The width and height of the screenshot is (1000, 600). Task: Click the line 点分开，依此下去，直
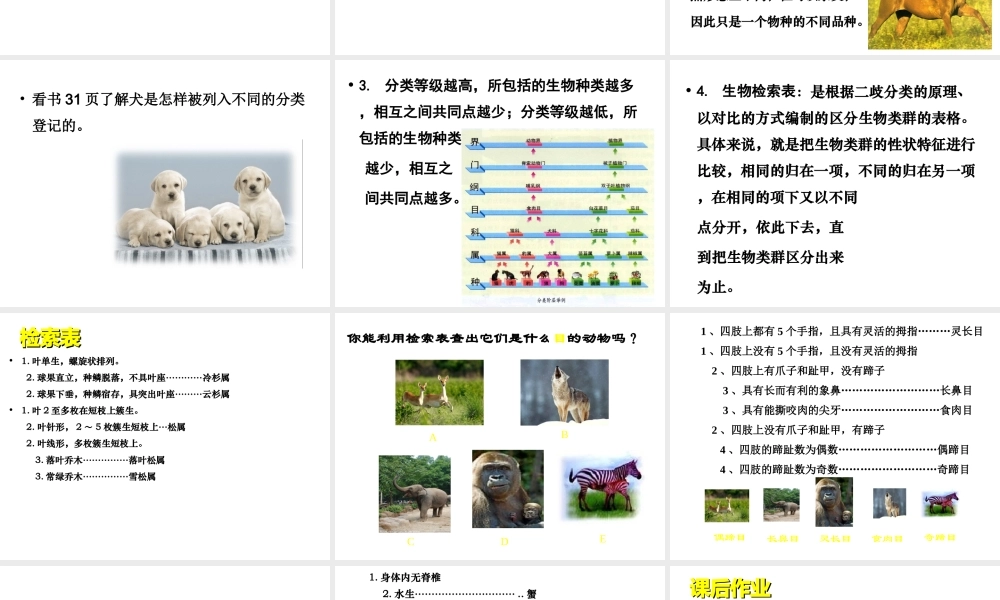[770, 227]
